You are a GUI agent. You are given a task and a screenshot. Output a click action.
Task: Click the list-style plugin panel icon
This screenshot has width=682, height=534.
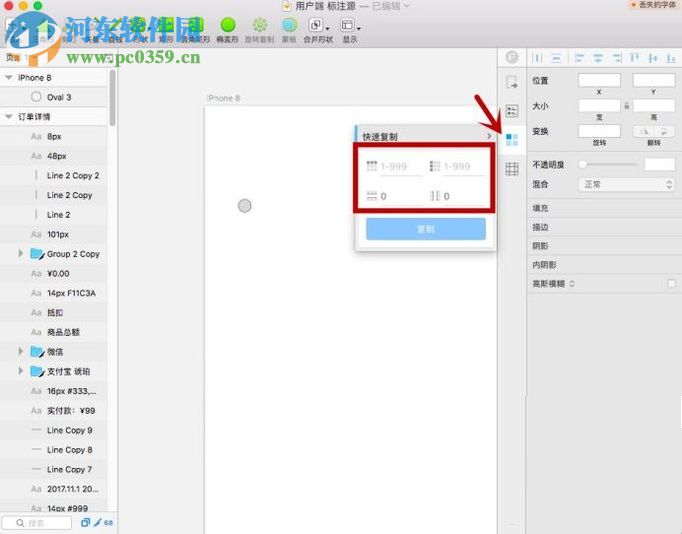512,111
